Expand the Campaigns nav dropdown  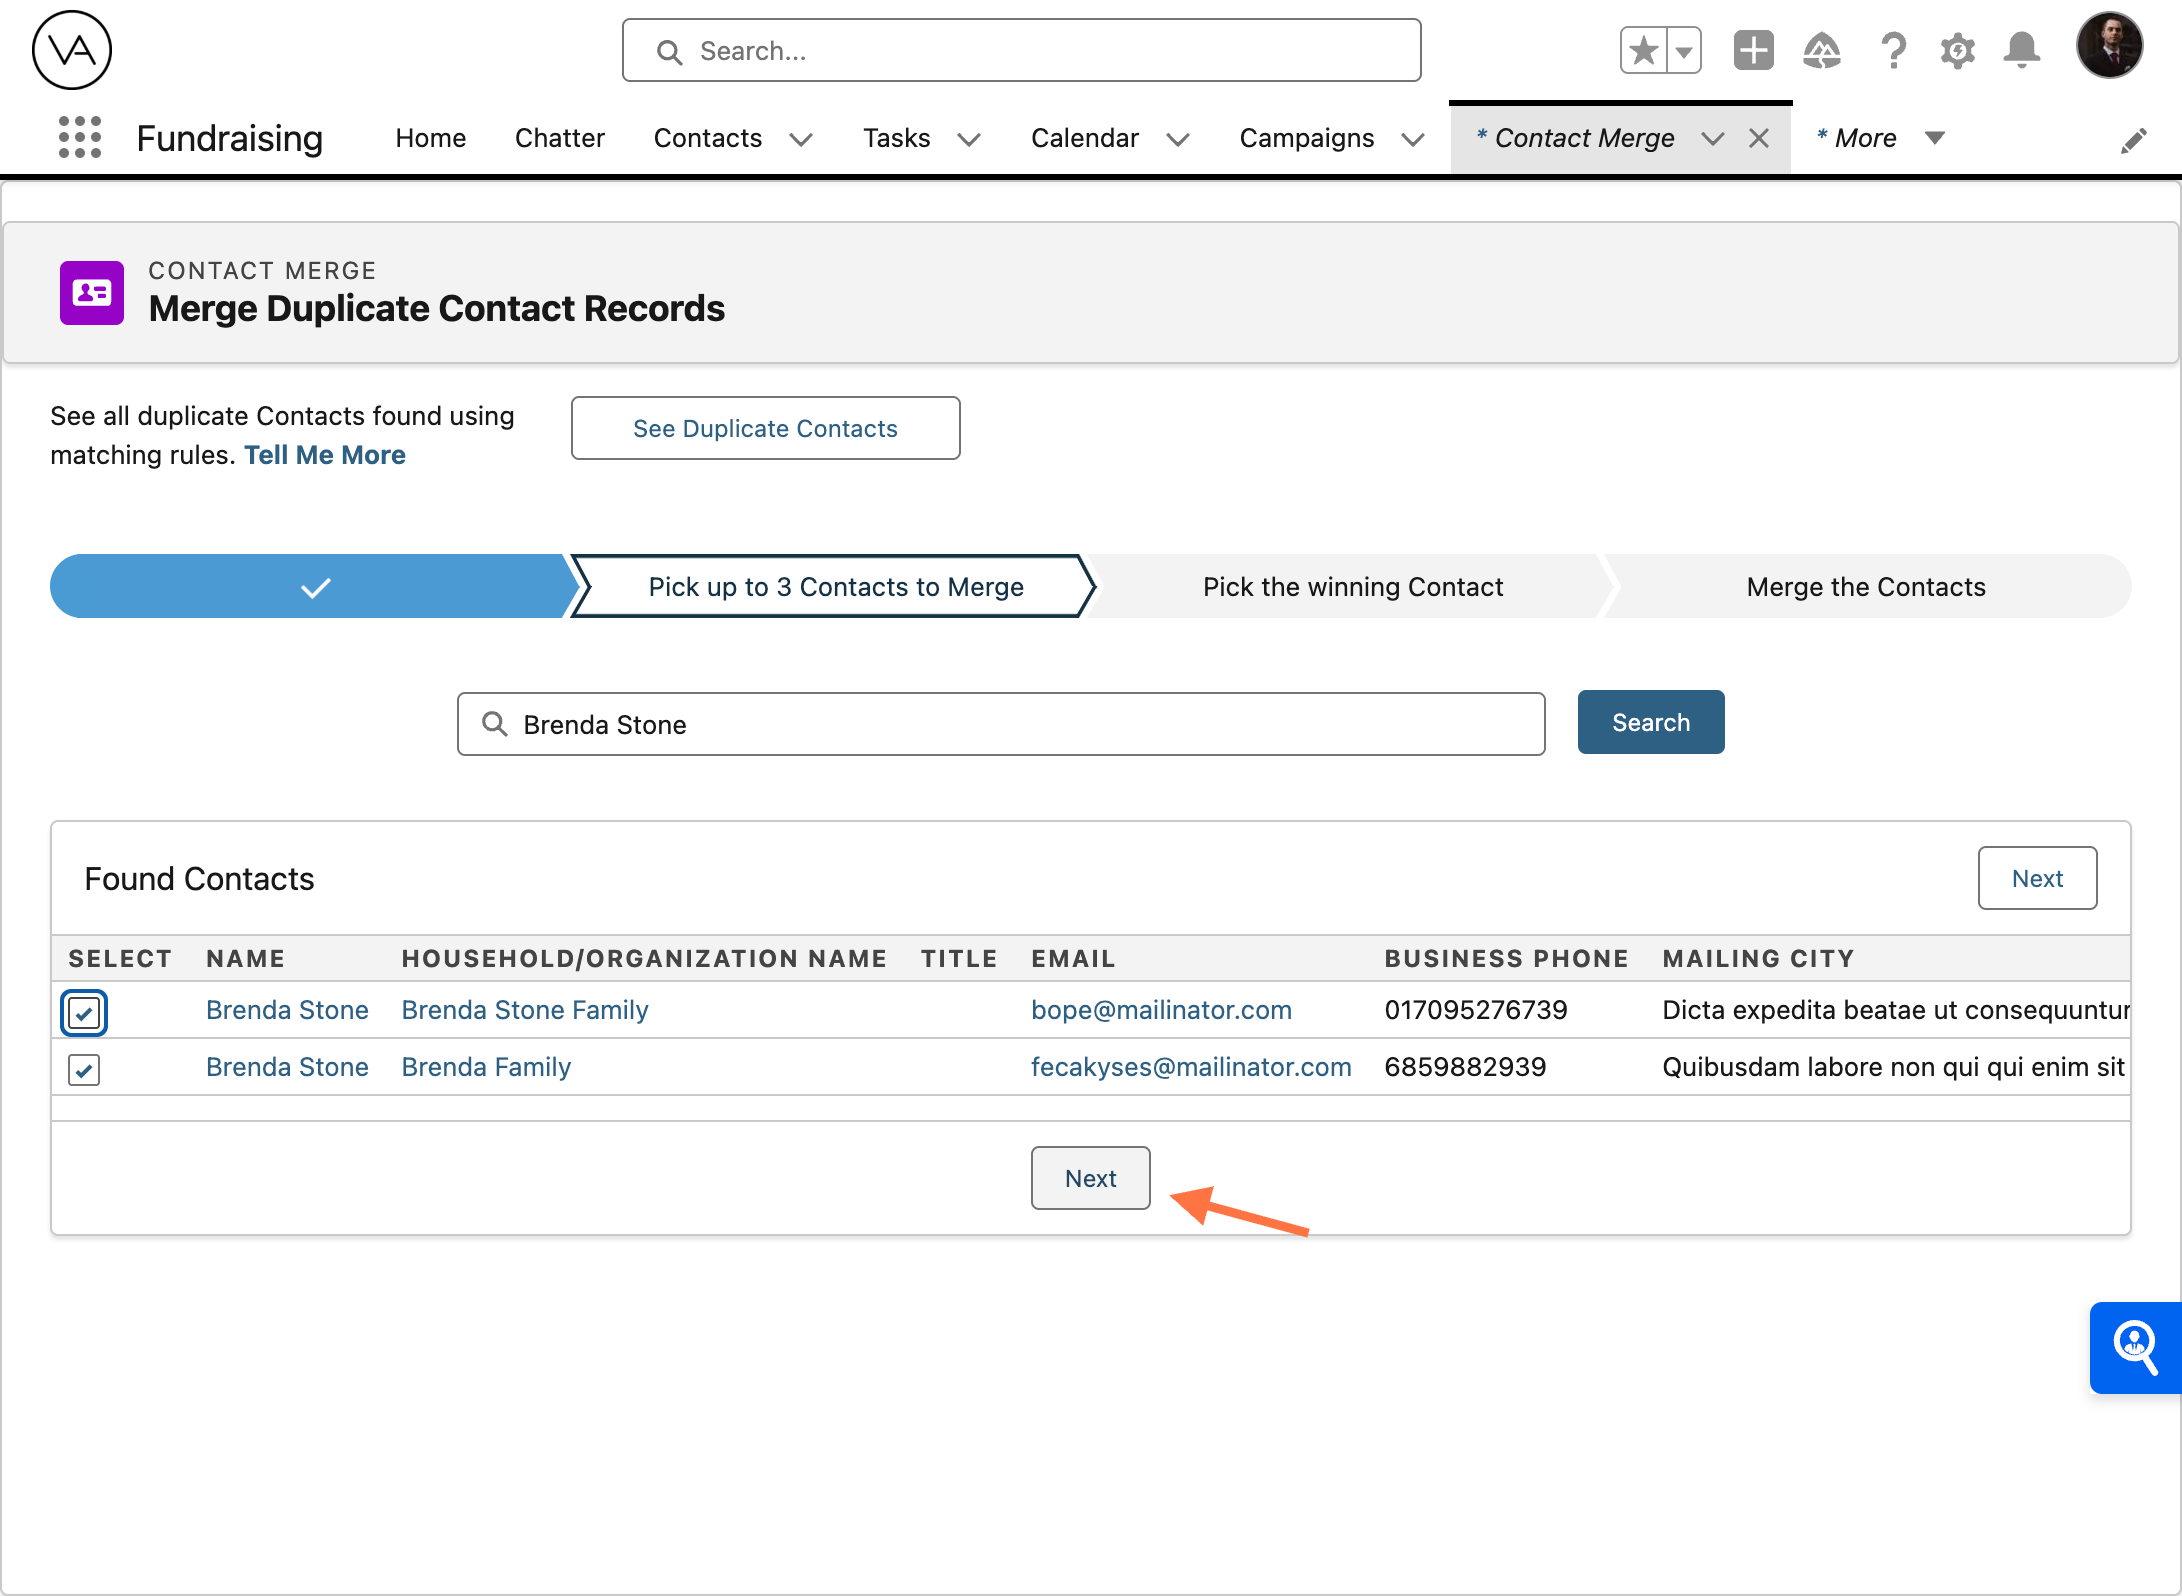tap(1412, 139)
